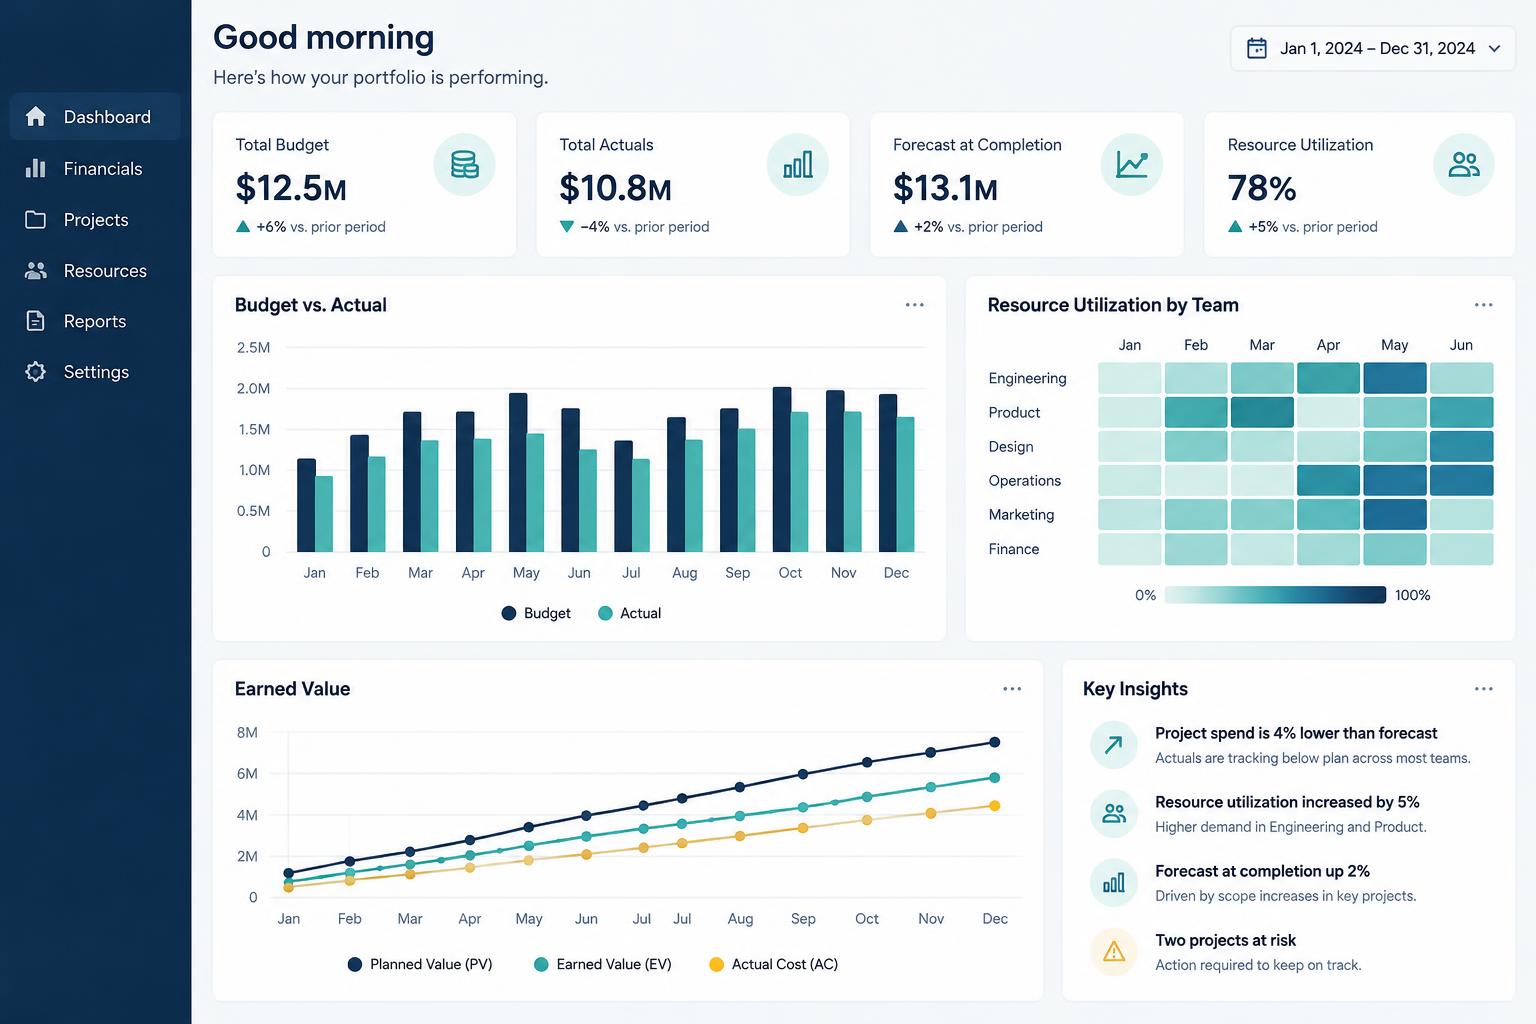Click the Total Budget coins icon

click(464, 164)
